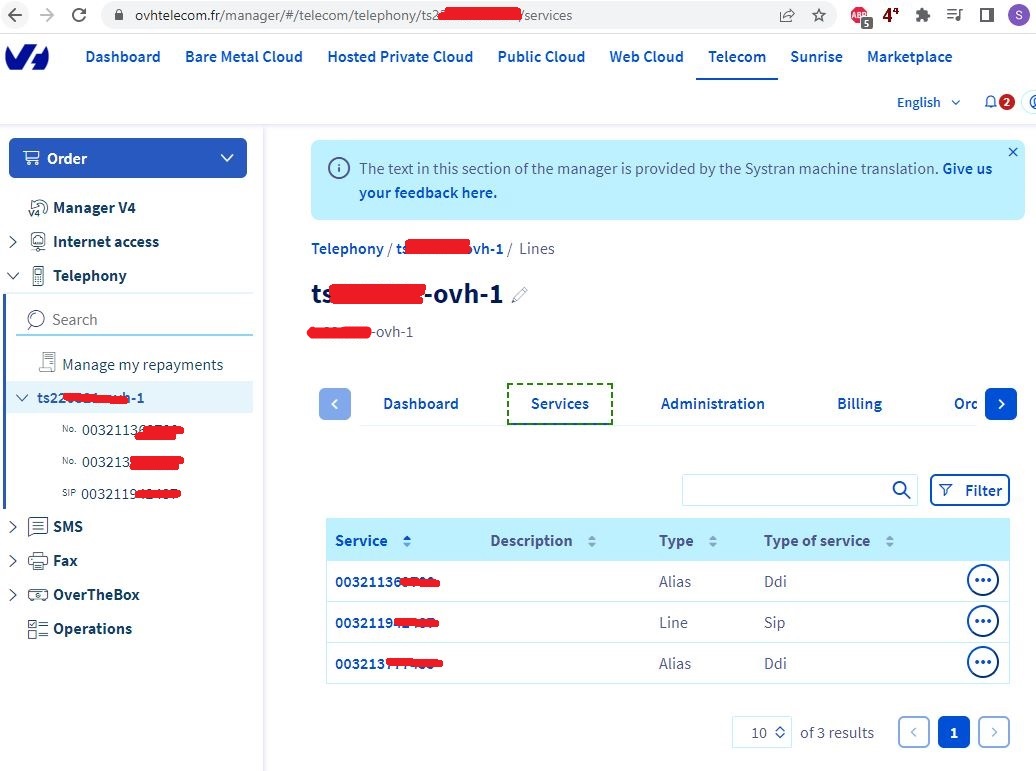Expand the SMS section in the sidebar
The image size is (1036, 771).
tap(13, 527)
